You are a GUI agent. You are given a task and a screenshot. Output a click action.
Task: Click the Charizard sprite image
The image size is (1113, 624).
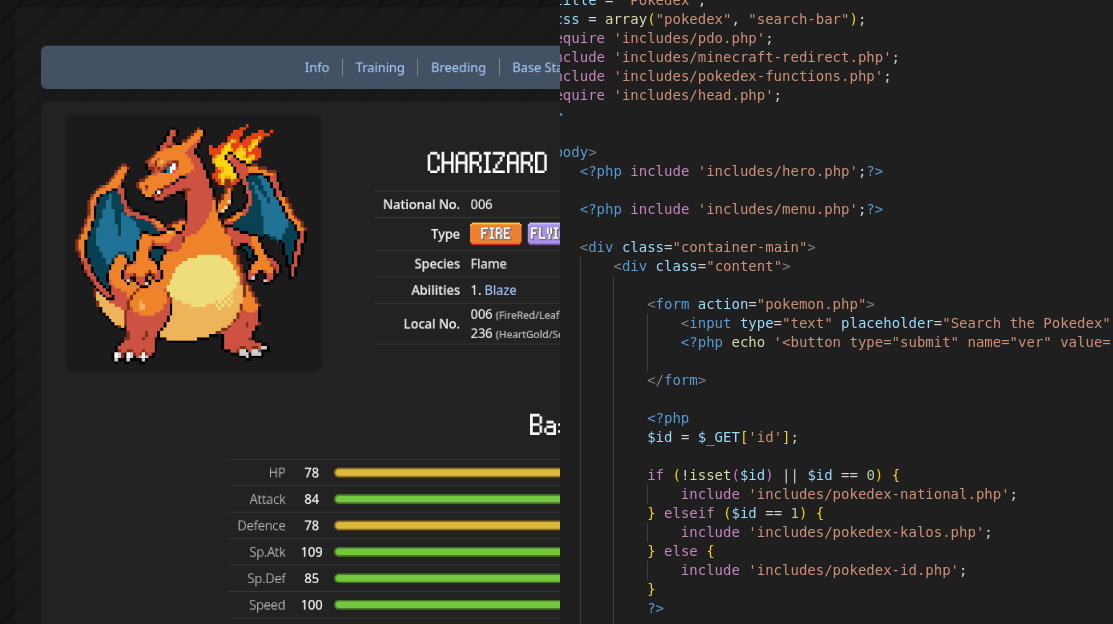[x=193, y=243]
